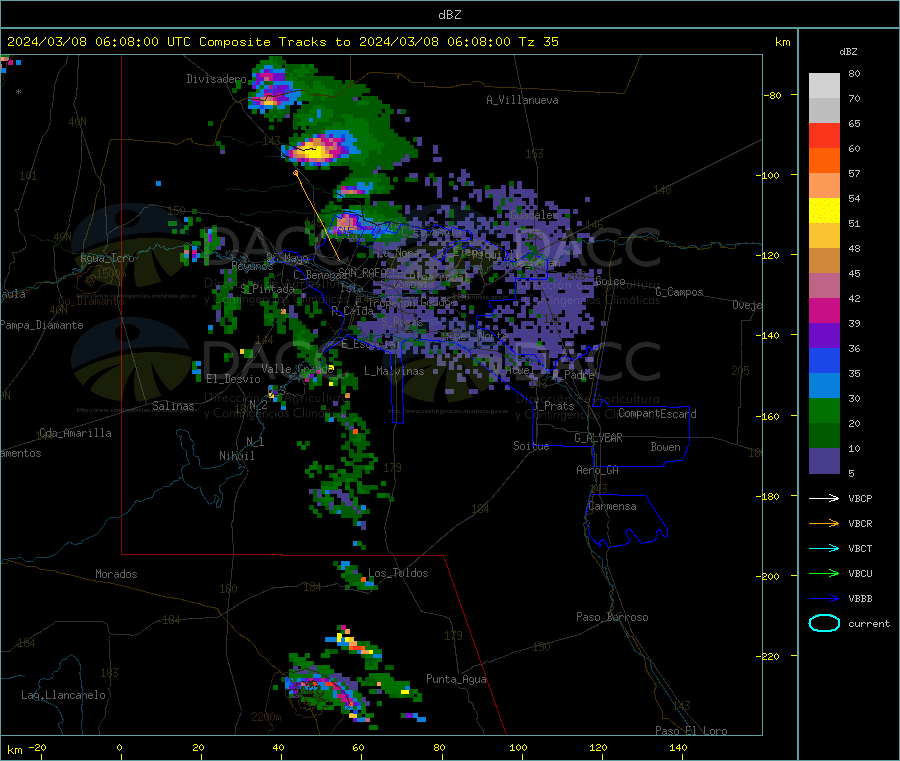Click the 'VBCP' legend label
This screenshot has width=900, height=761.
860,498
